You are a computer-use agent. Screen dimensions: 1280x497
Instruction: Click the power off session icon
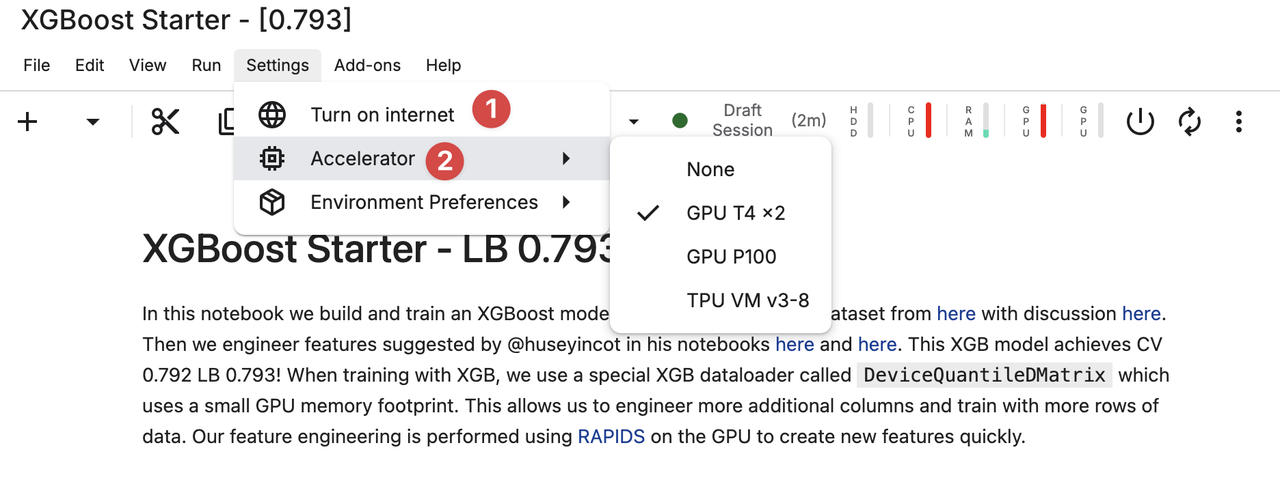[1140, 122]
